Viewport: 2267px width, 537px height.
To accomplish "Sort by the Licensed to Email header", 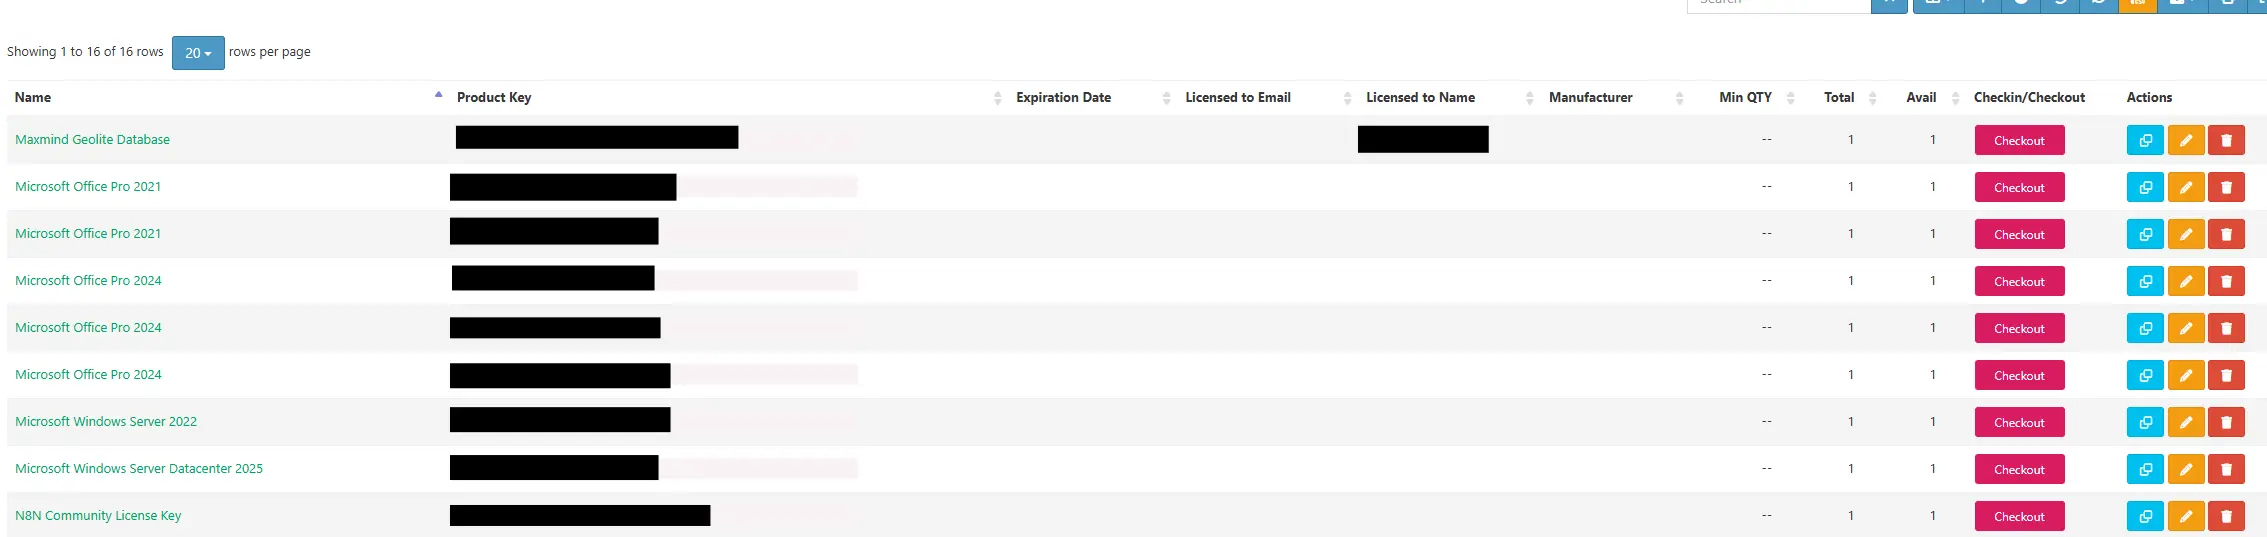I will coord(1238,97).
